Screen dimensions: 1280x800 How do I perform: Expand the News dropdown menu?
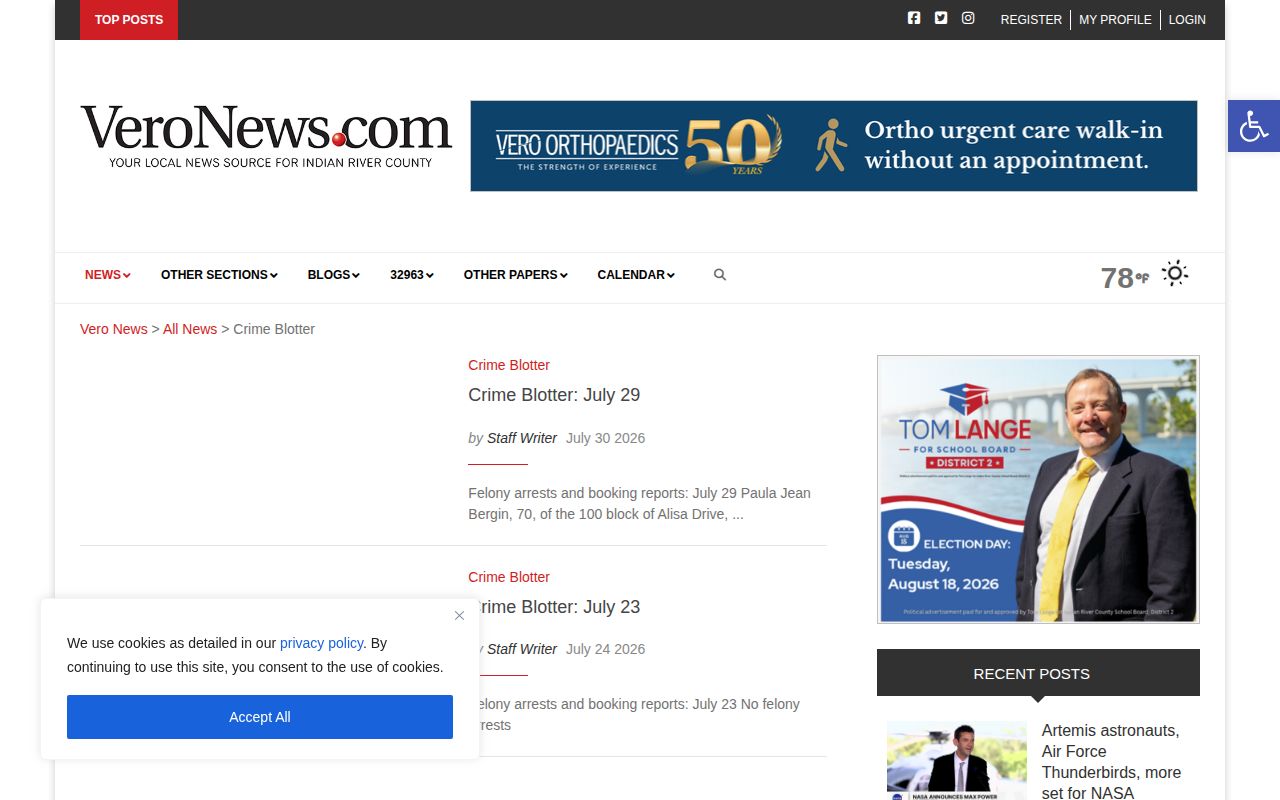coord(108,275)
